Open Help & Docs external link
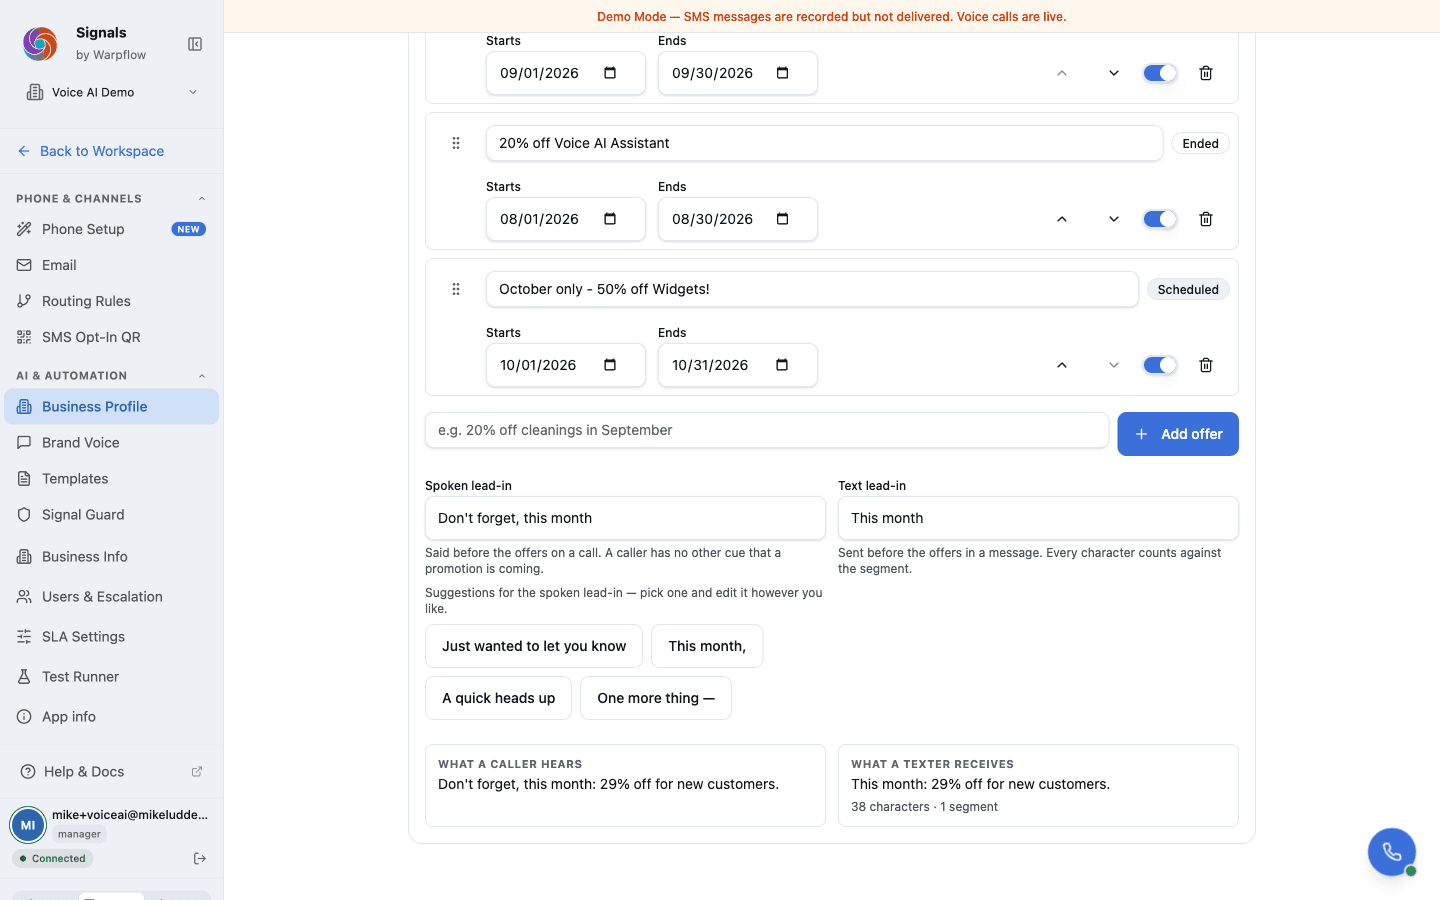 [111, 772]
